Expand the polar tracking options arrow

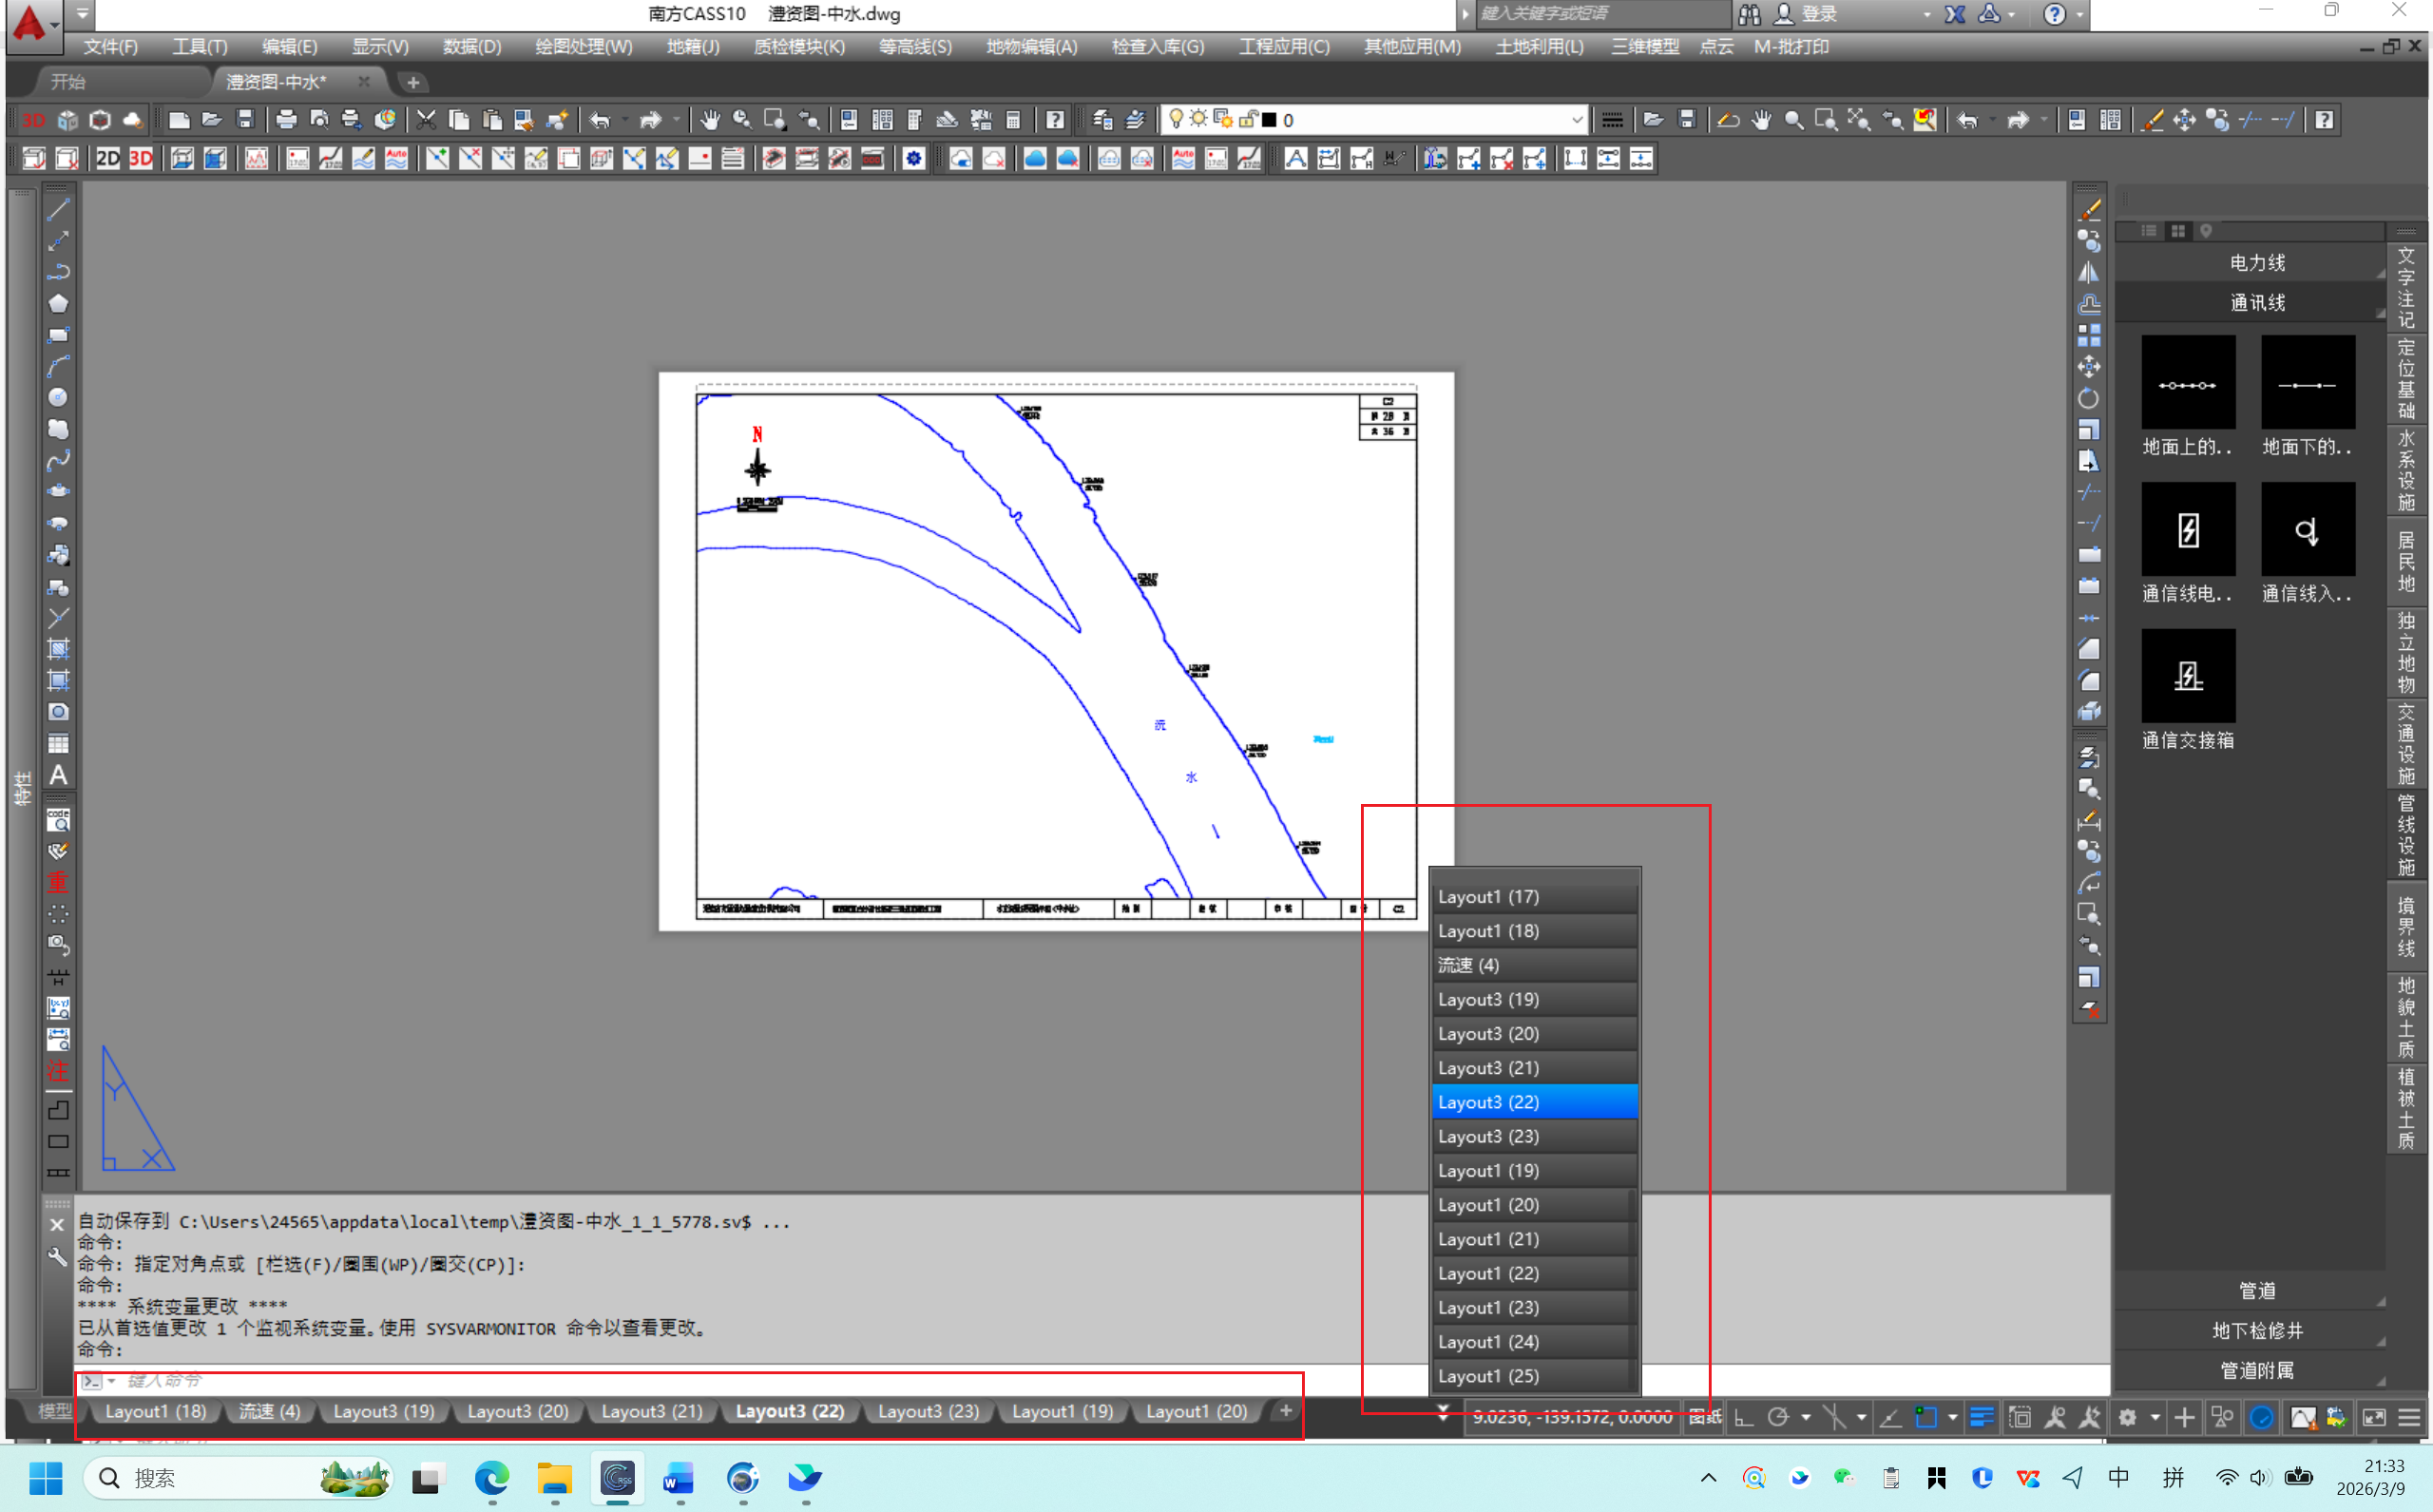(1805, 1417)
